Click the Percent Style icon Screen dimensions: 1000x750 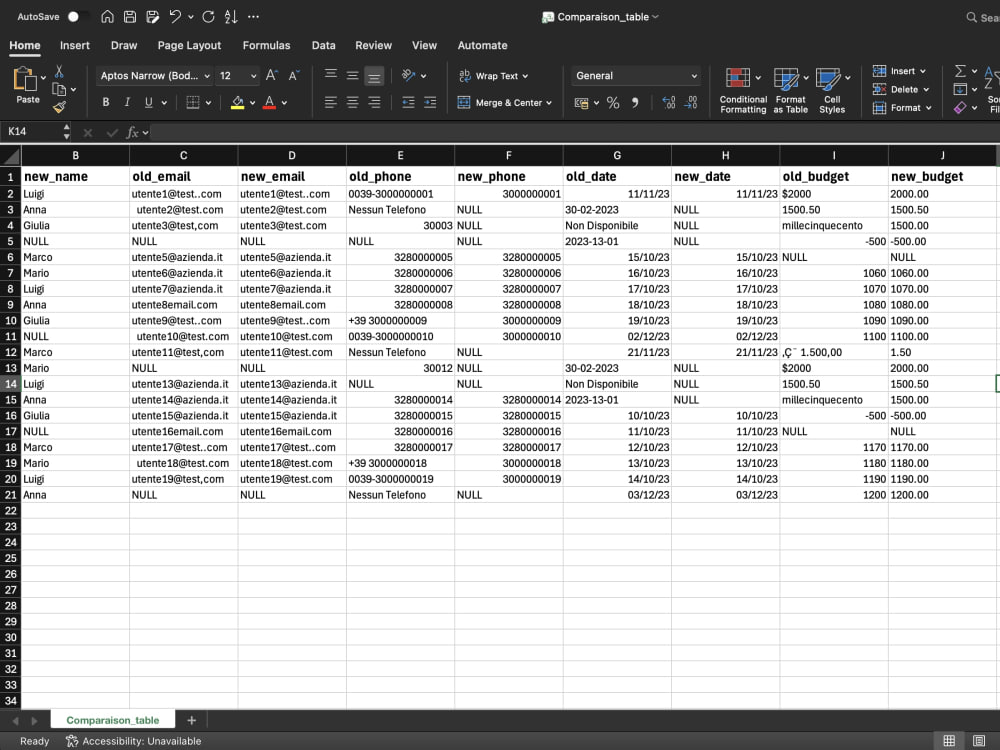tap(613, 102)
